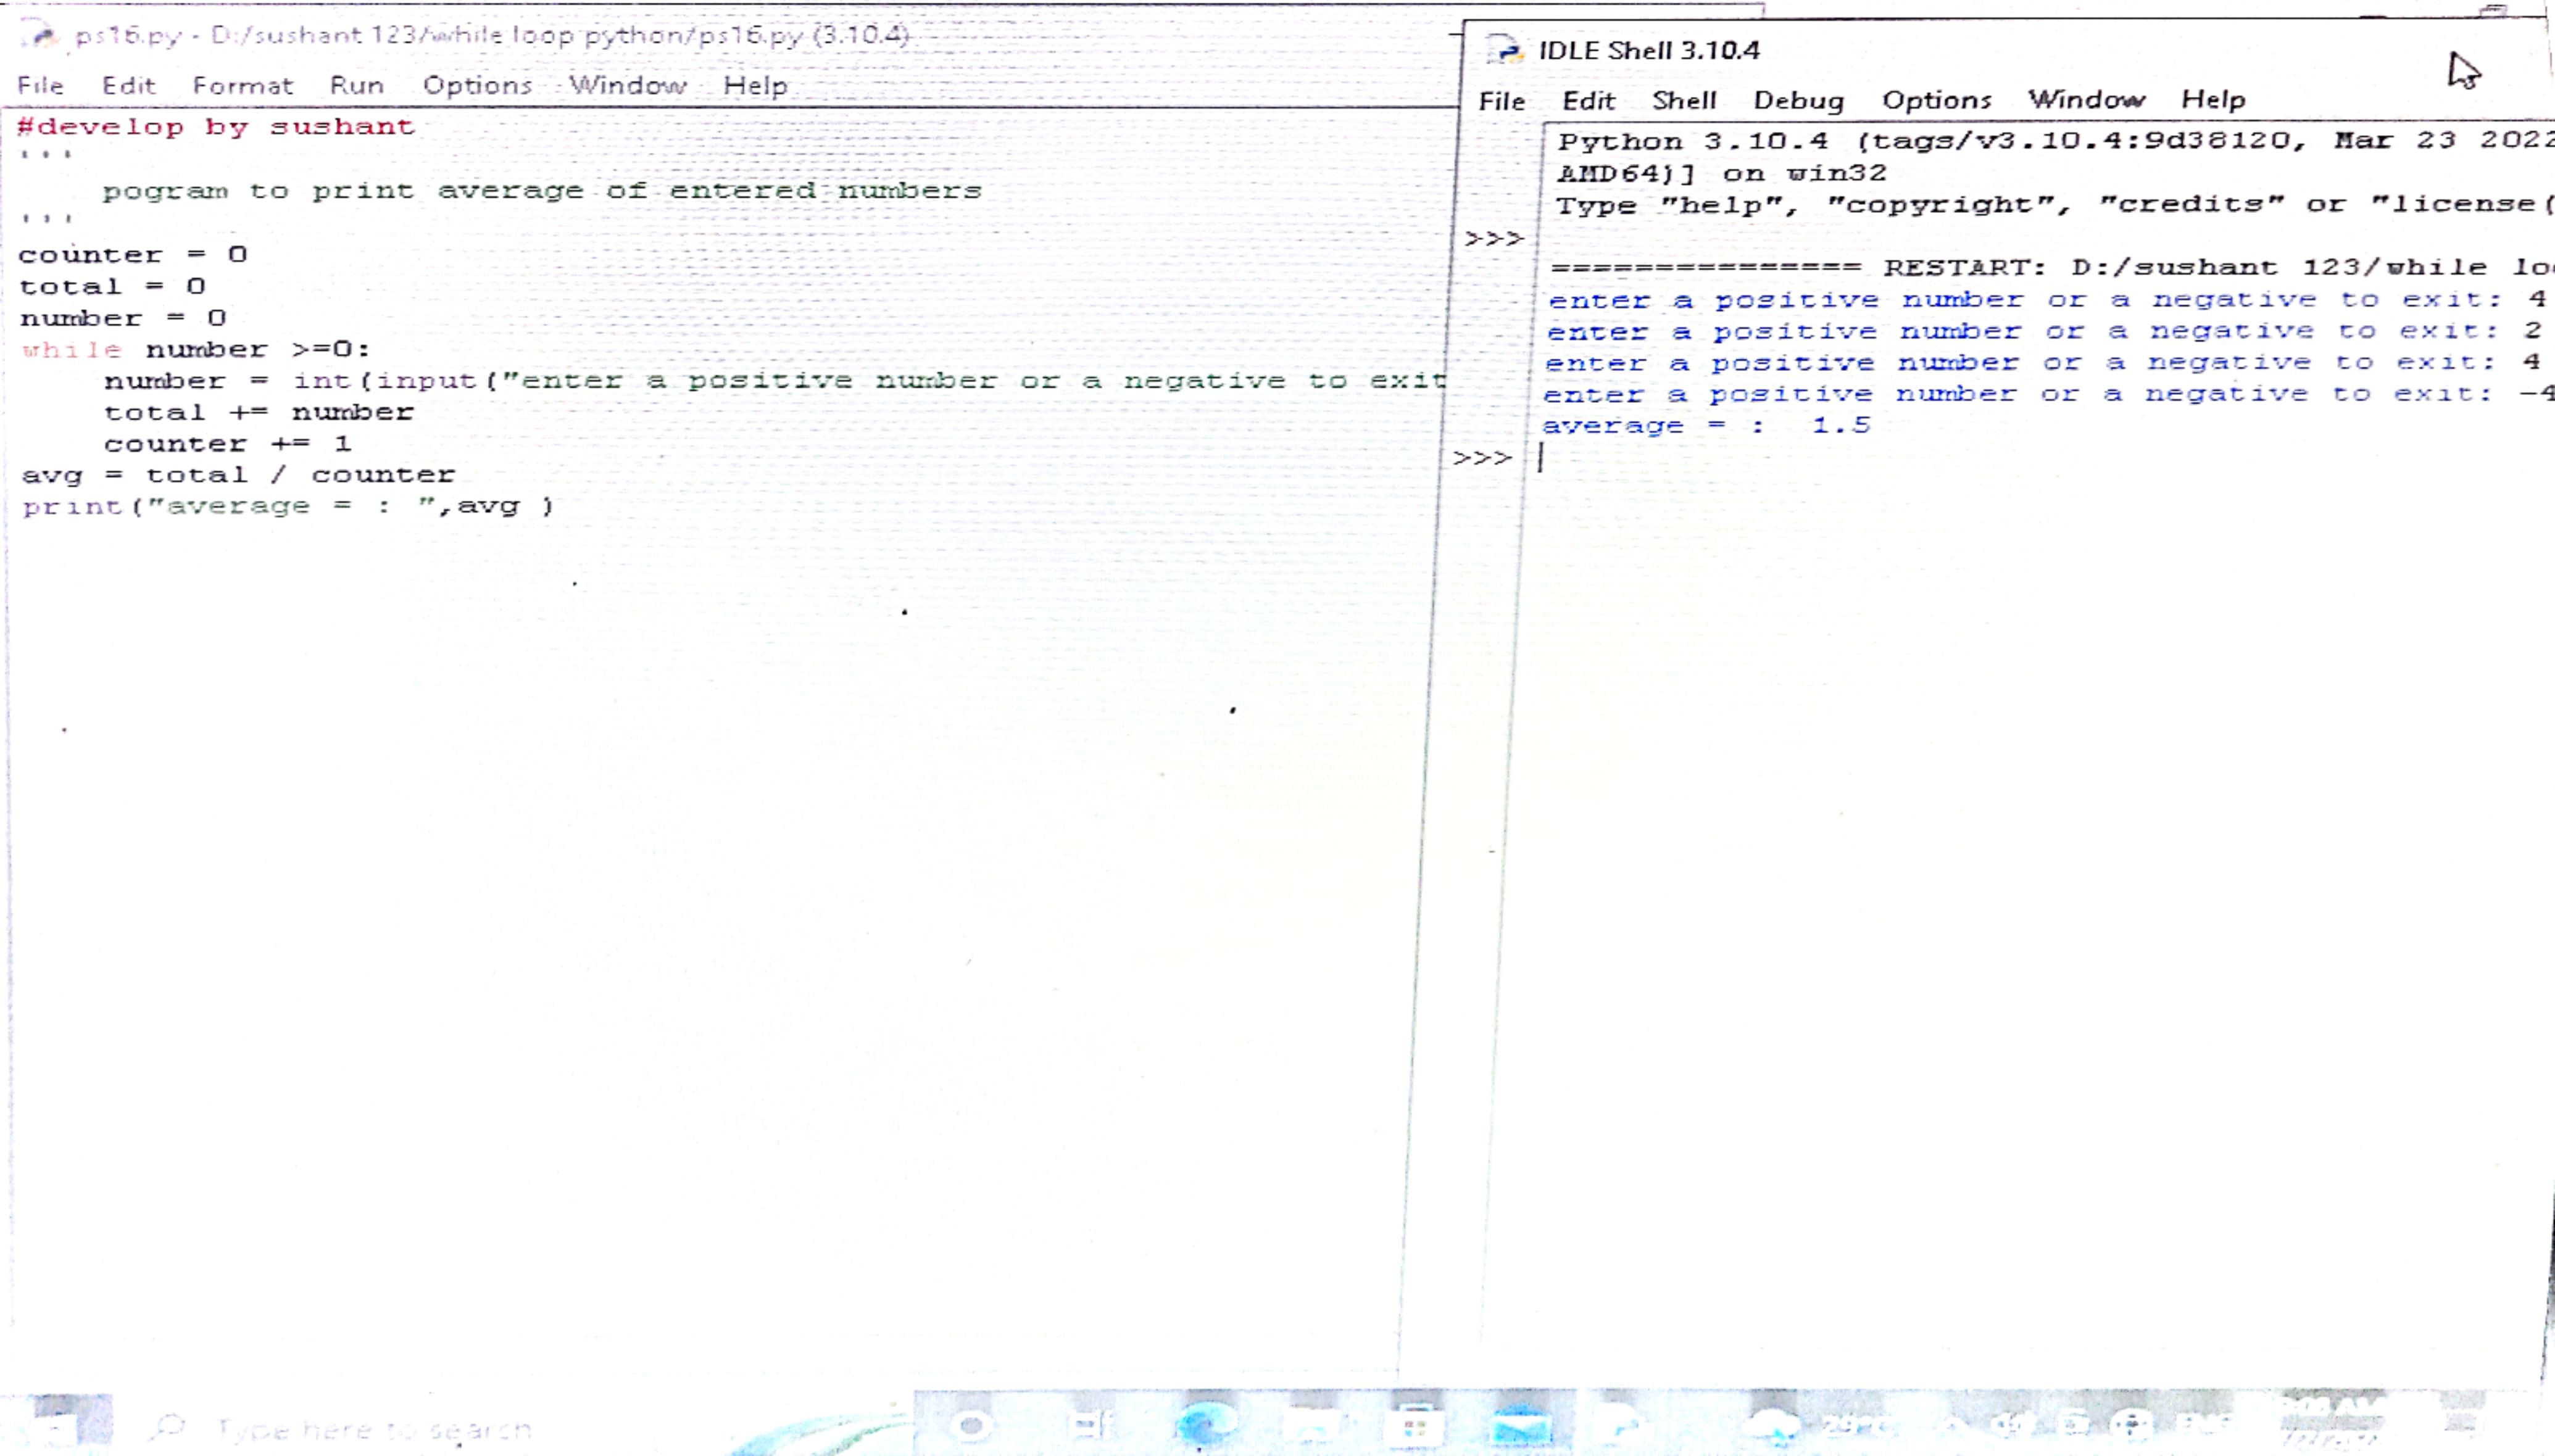
Task: Open the editor Window menu
Action: pos(628,86)
